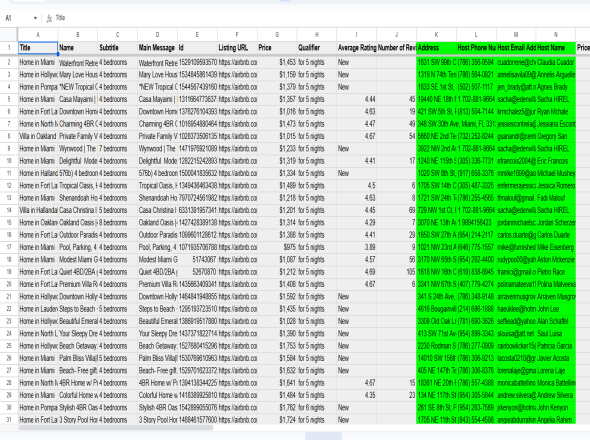Select row 1 header number
Viewport: 590px width, 440px height.
click(x=9, y=48)
